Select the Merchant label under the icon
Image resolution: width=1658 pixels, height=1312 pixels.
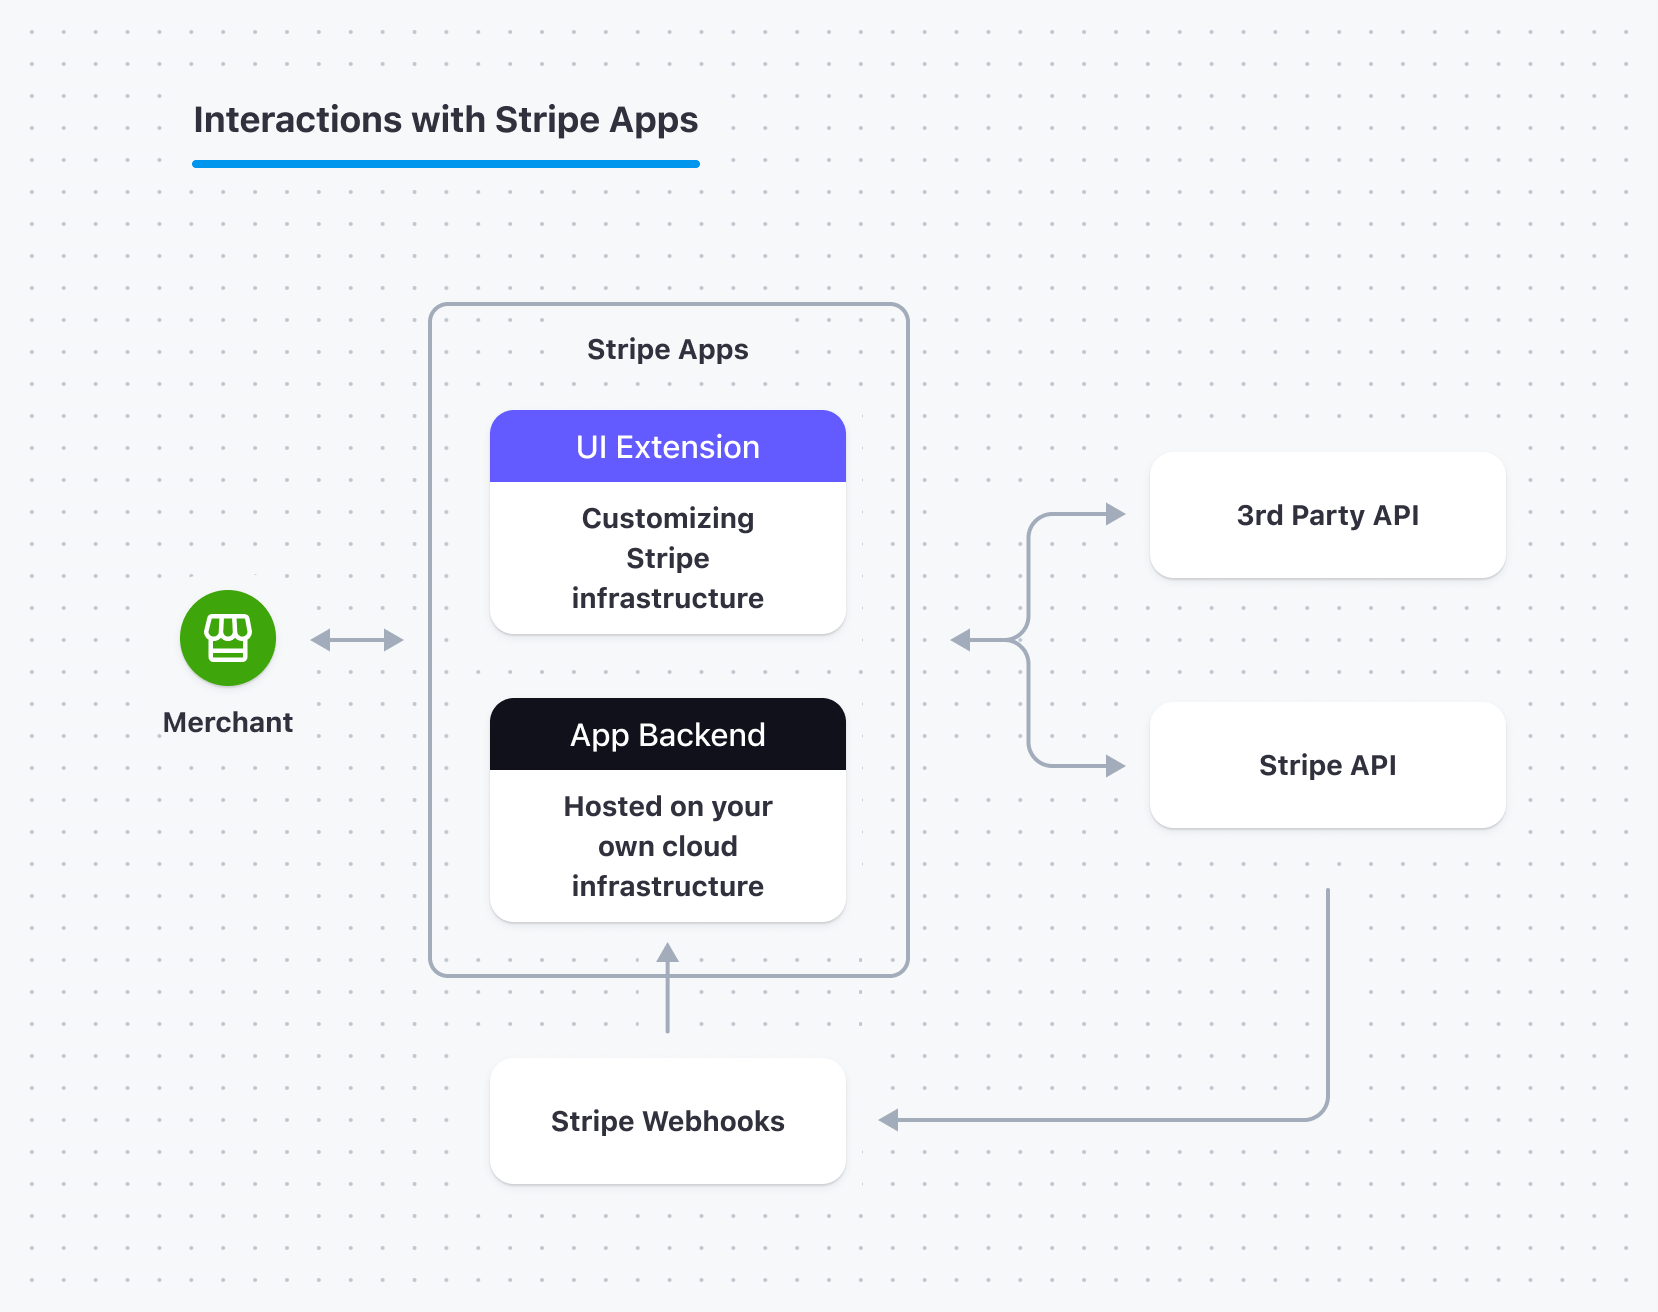point(228,722)
